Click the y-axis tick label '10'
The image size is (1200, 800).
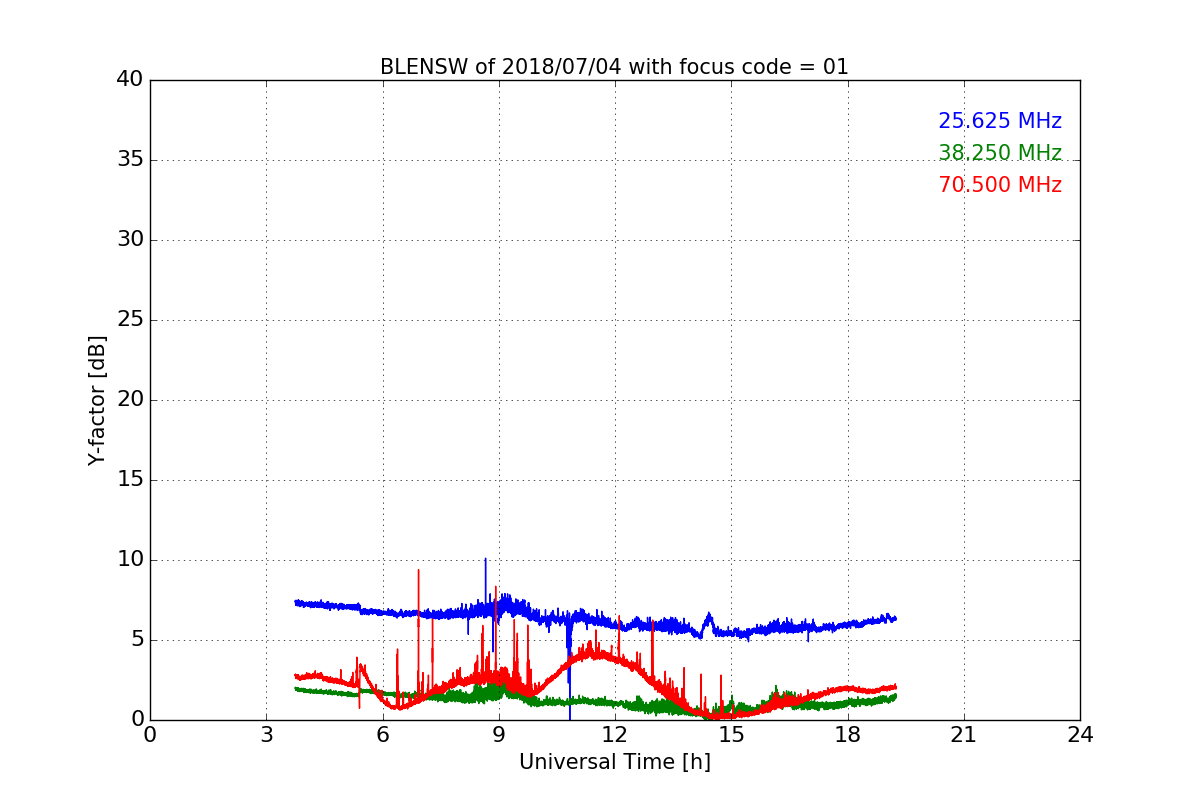click(x=130, y=560)
